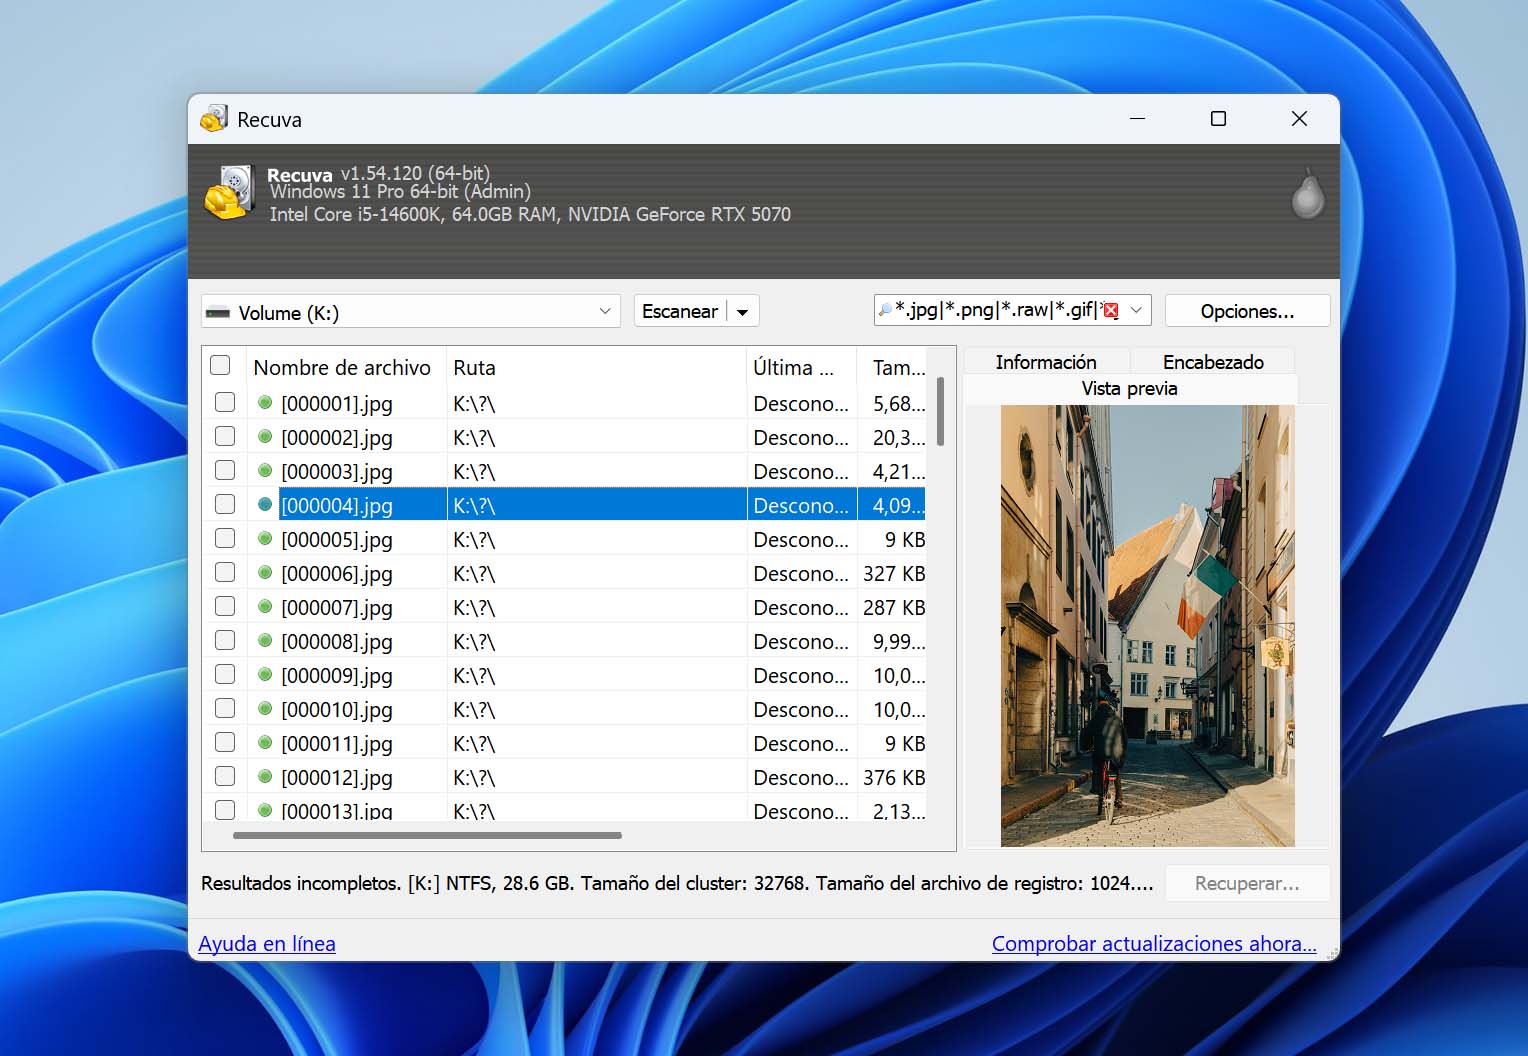Check the box for [000006].jpg
The height and width of the screenshot is (1056, 1528).
pos(225,572)
